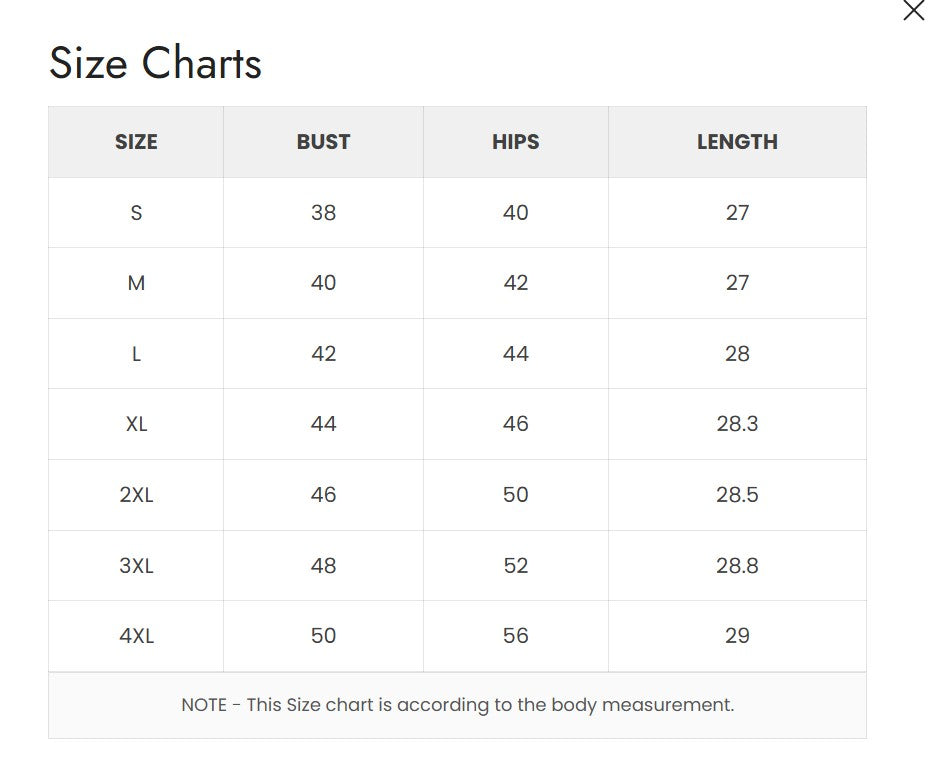Viewport: 936px width, 766px height.
Task: Select the 3XL size cell
Action: [x=136, y=566]
